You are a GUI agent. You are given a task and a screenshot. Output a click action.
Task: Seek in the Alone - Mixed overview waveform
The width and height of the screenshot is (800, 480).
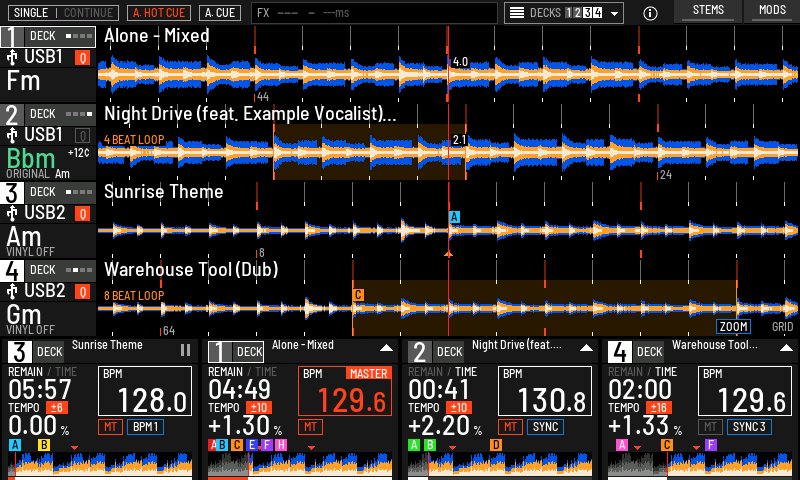pyautogui.click(x=301, y=465)
